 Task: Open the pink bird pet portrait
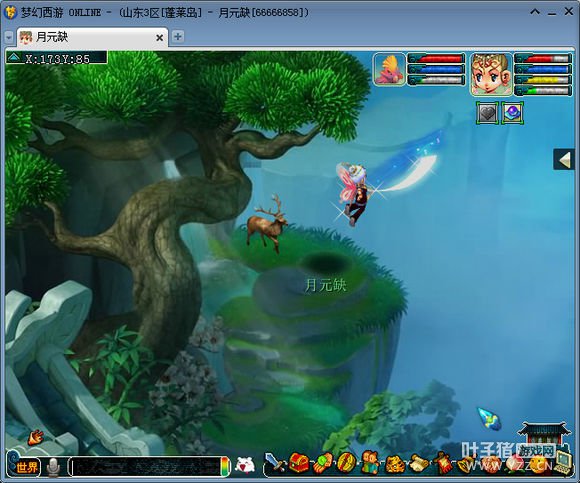click(x=390, y=70)
